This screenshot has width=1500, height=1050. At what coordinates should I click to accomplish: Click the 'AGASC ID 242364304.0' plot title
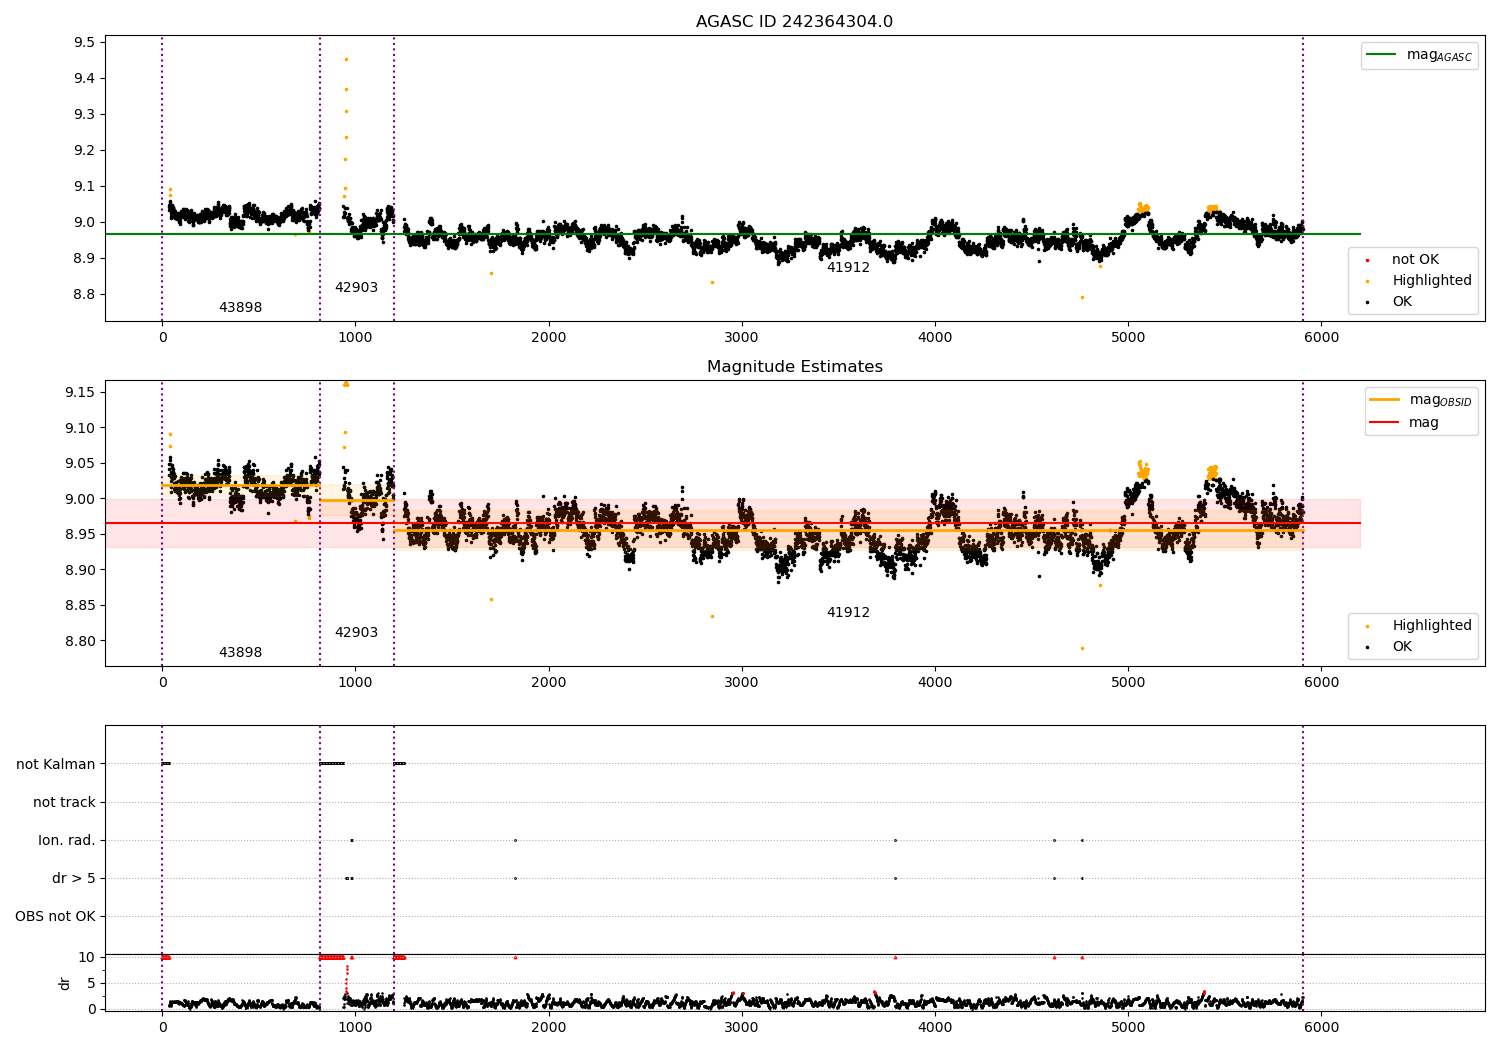[794, 22]
